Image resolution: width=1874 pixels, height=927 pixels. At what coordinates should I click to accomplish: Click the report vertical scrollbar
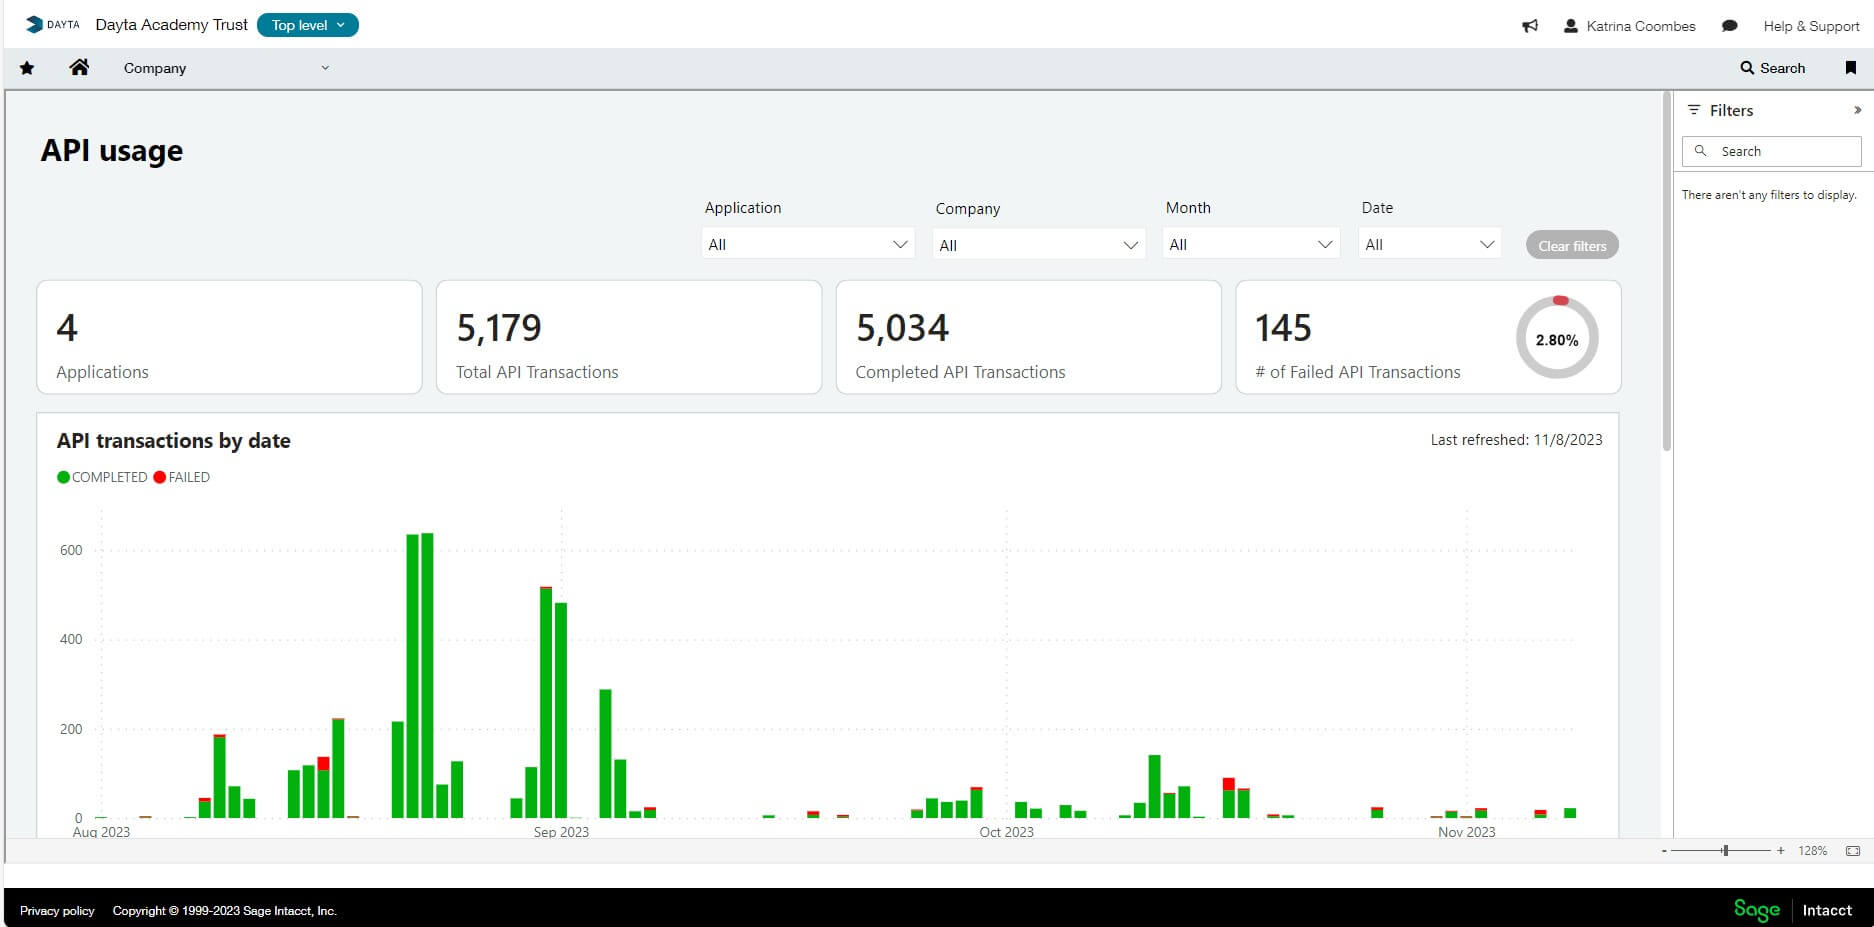1667,272
